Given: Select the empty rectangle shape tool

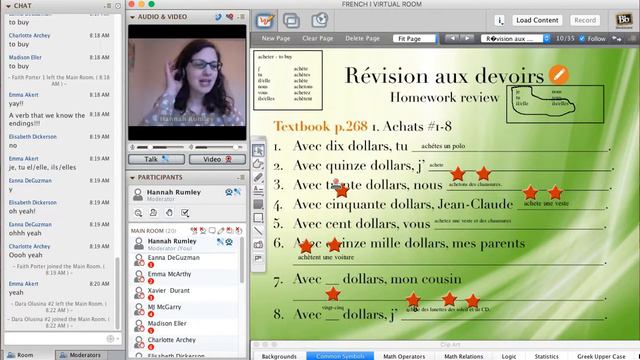Looking at the screenshot, I should click(258, 218).
